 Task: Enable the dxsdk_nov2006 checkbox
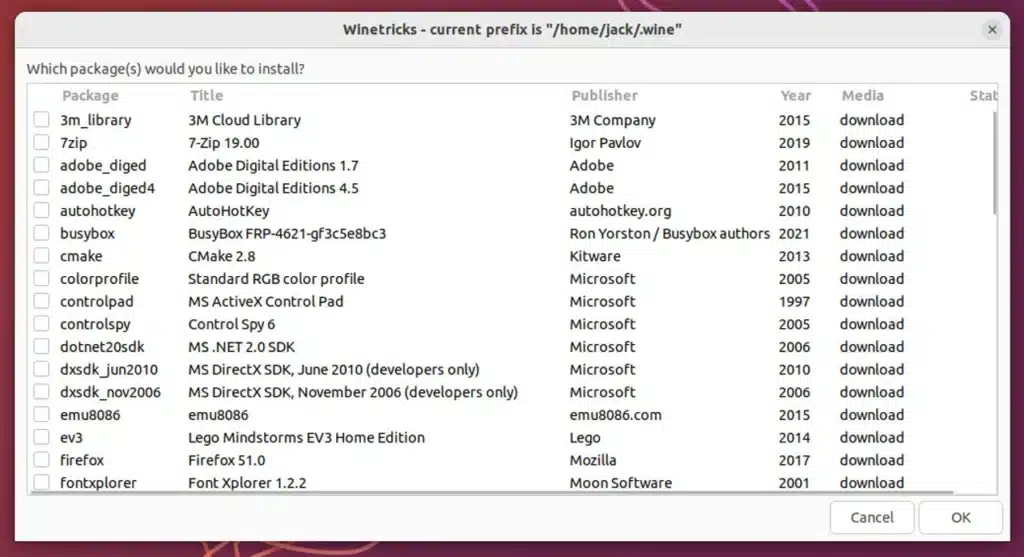[41, 392]
